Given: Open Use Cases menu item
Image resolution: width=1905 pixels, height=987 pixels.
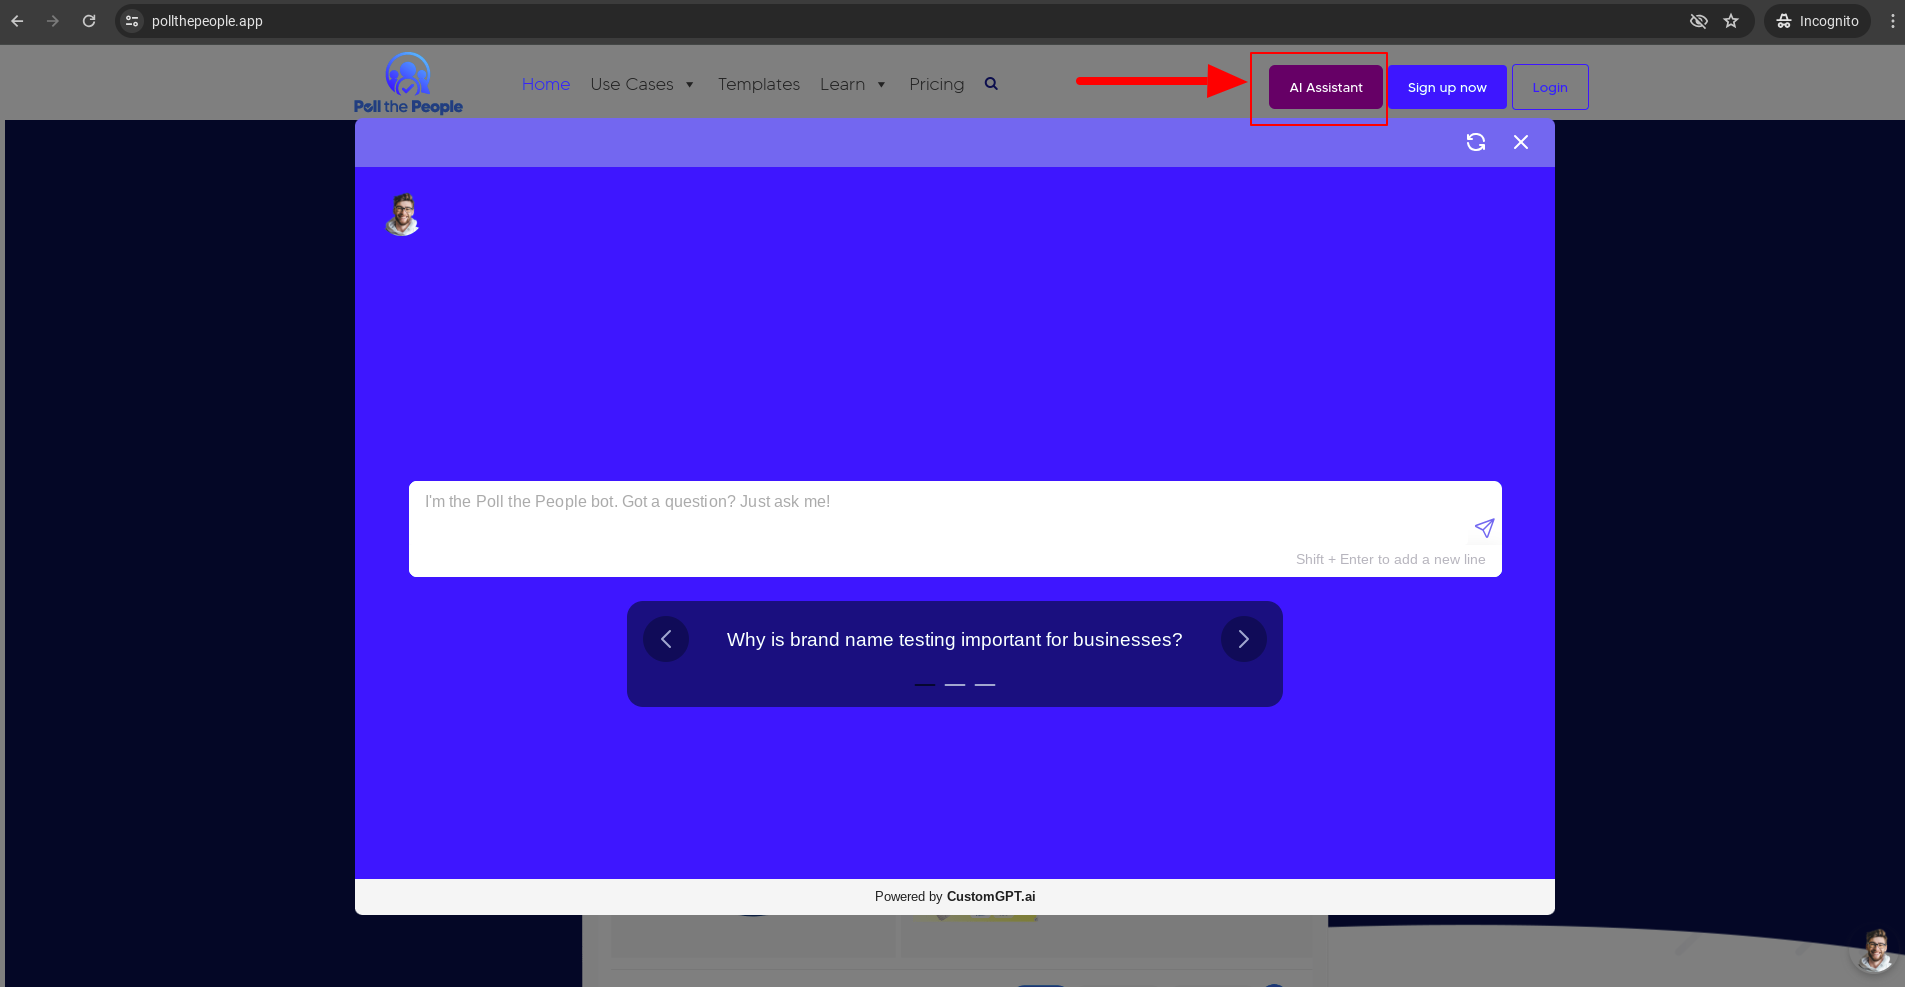Looking at the screenshot, I should tap(632, 84).
